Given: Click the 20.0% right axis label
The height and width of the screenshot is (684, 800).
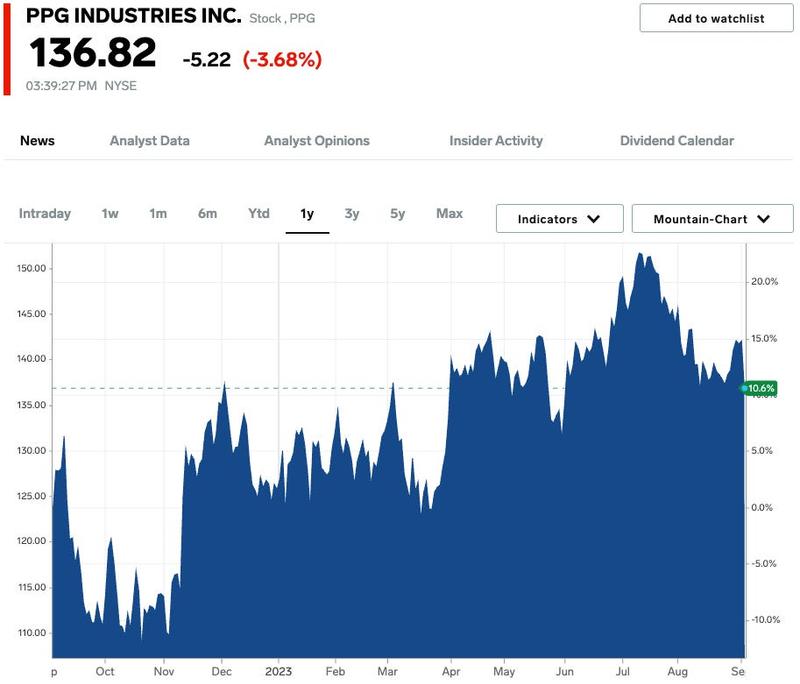Looking at the screenshot, I should coord(764,282).
